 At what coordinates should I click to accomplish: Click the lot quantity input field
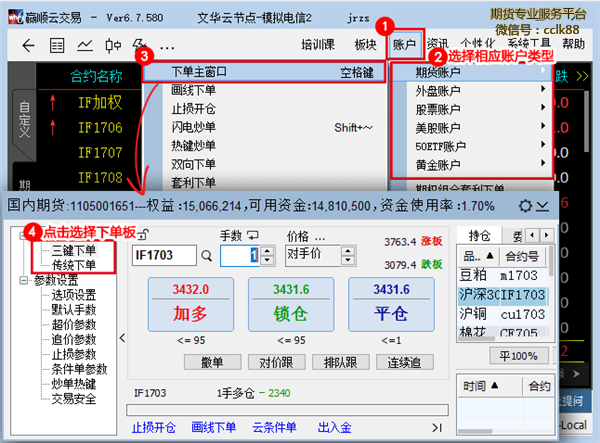pos(240,256)
